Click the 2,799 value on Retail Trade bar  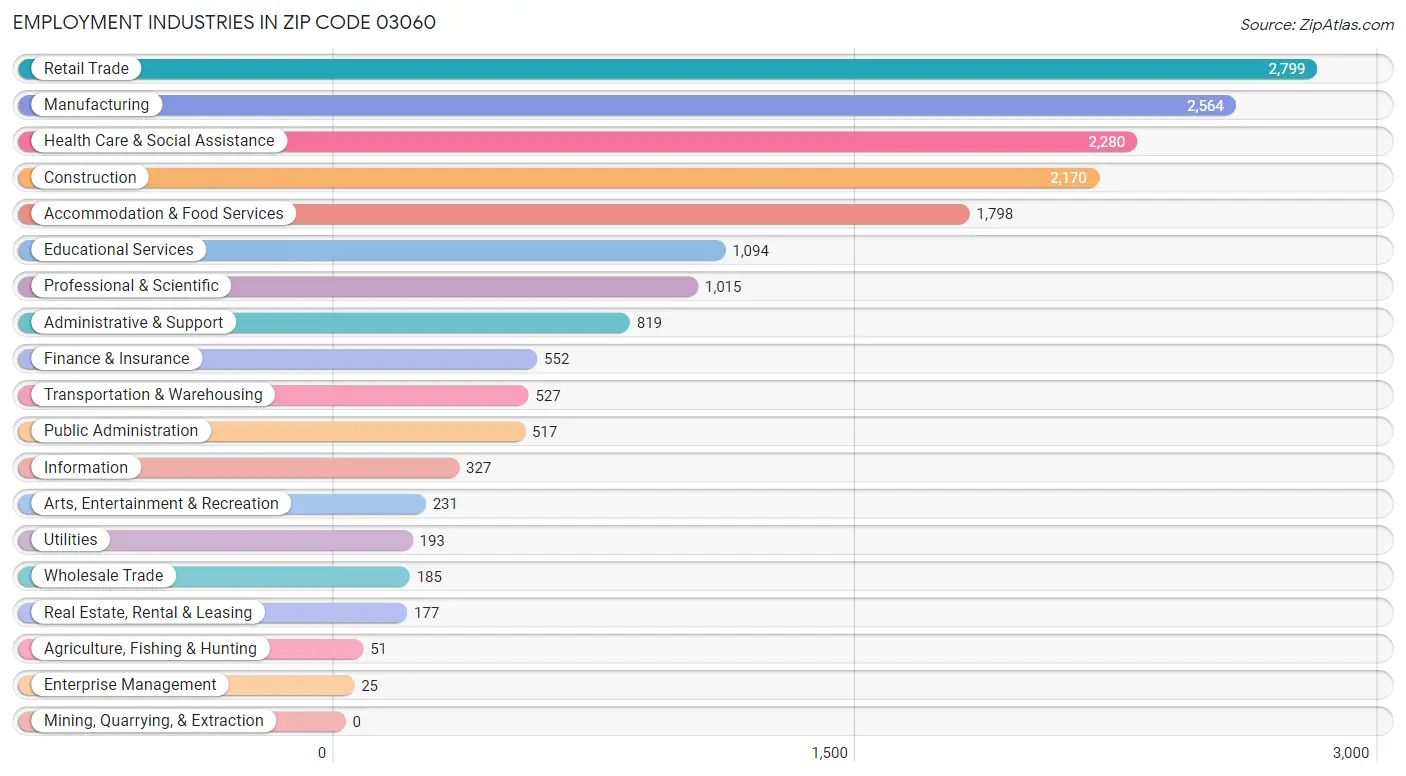[1287, 69]
